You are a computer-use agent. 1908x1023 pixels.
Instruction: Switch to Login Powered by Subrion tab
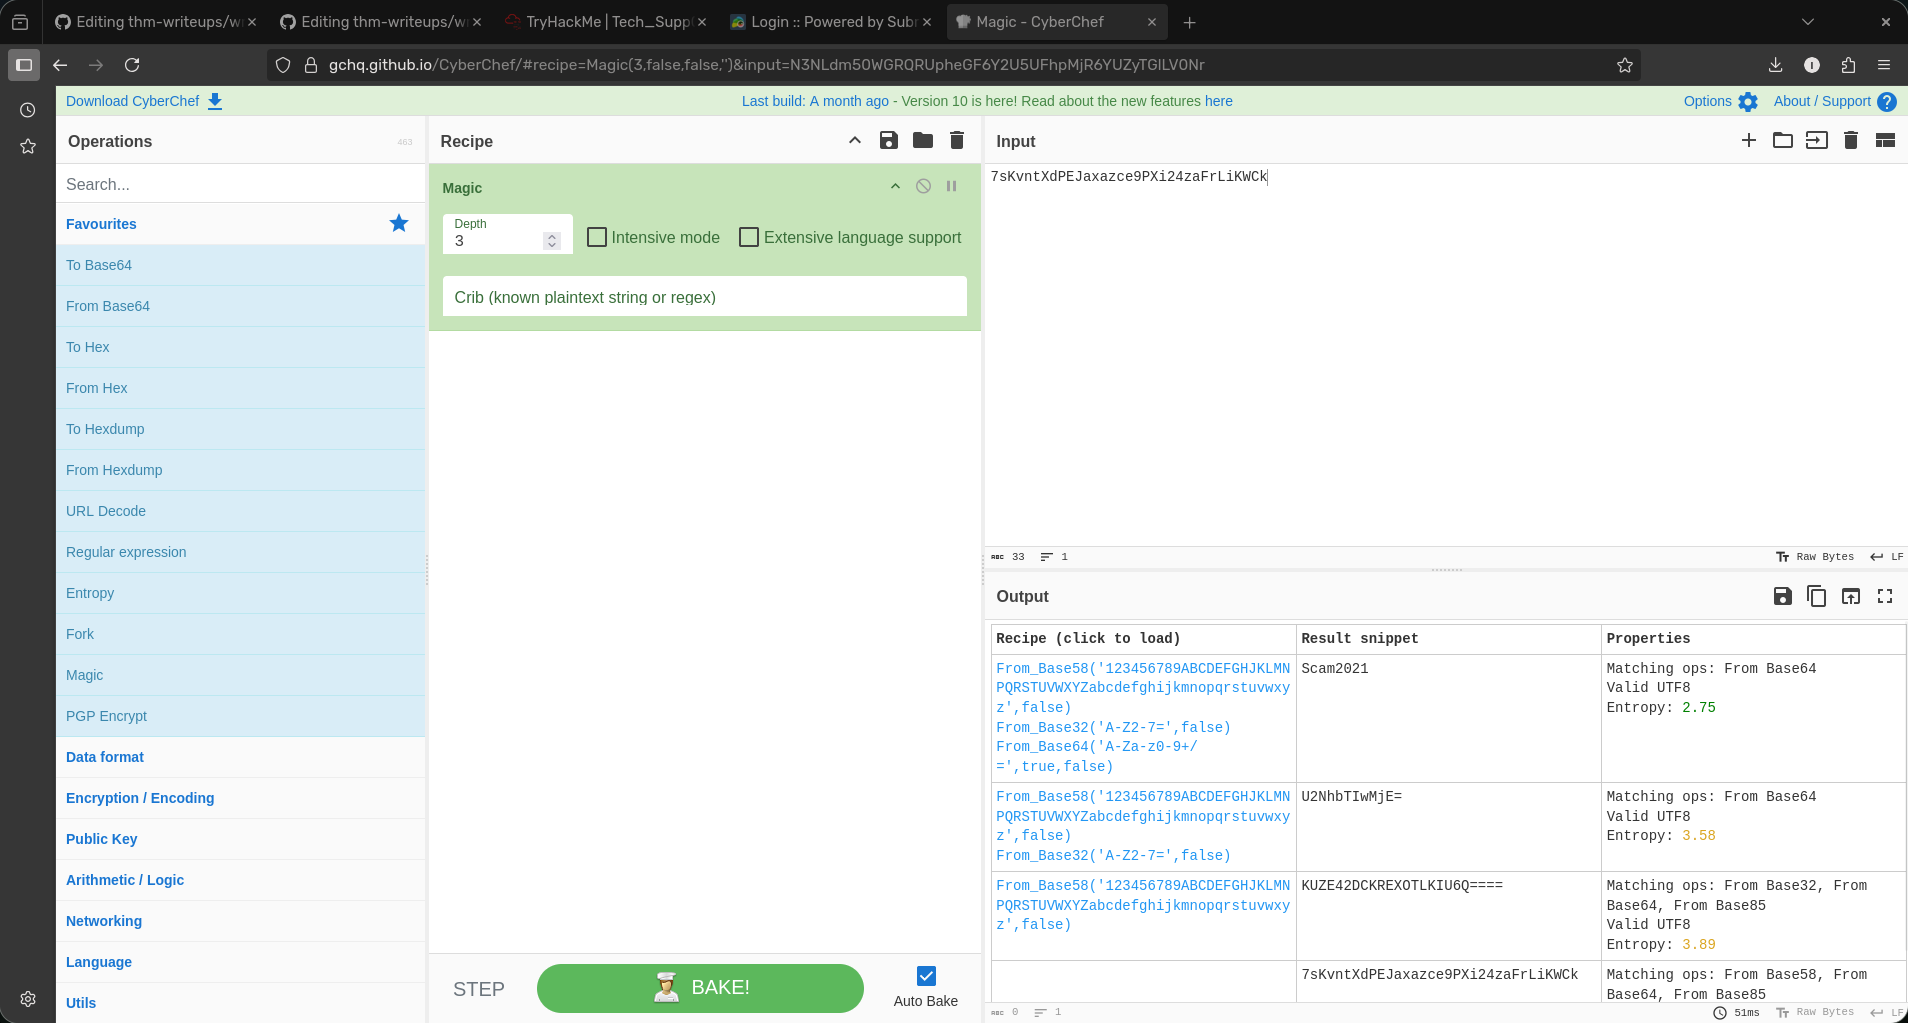832,22
